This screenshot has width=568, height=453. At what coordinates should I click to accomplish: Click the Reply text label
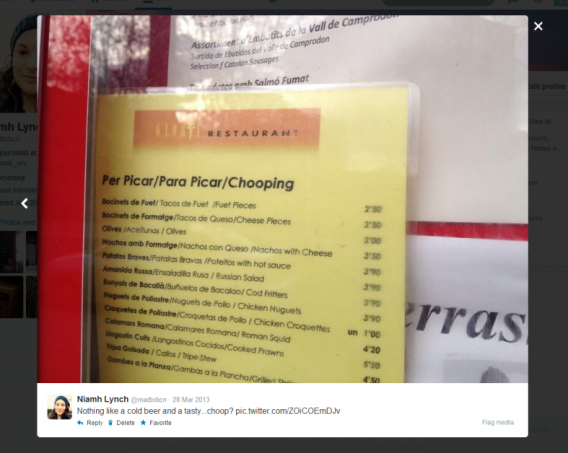tap(95, 423)
